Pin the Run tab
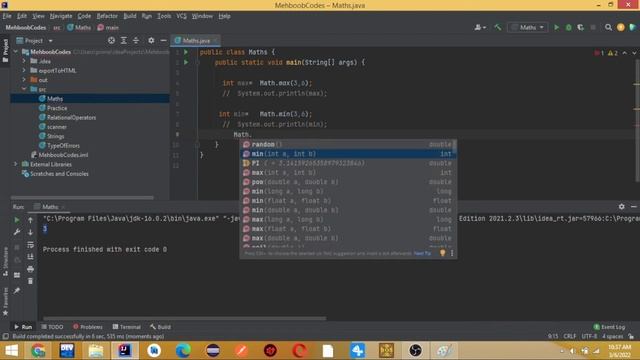 (17, 291)
